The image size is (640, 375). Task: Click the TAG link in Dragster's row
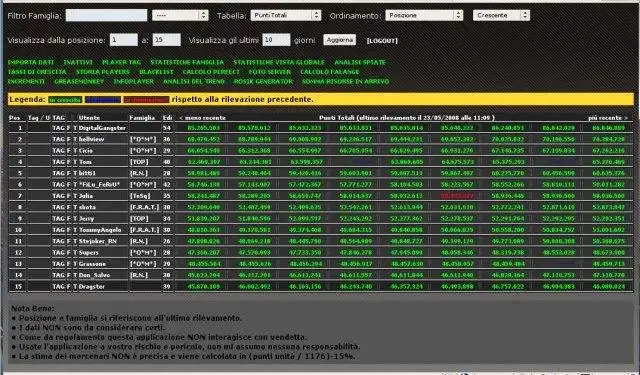tap(58, 286)
